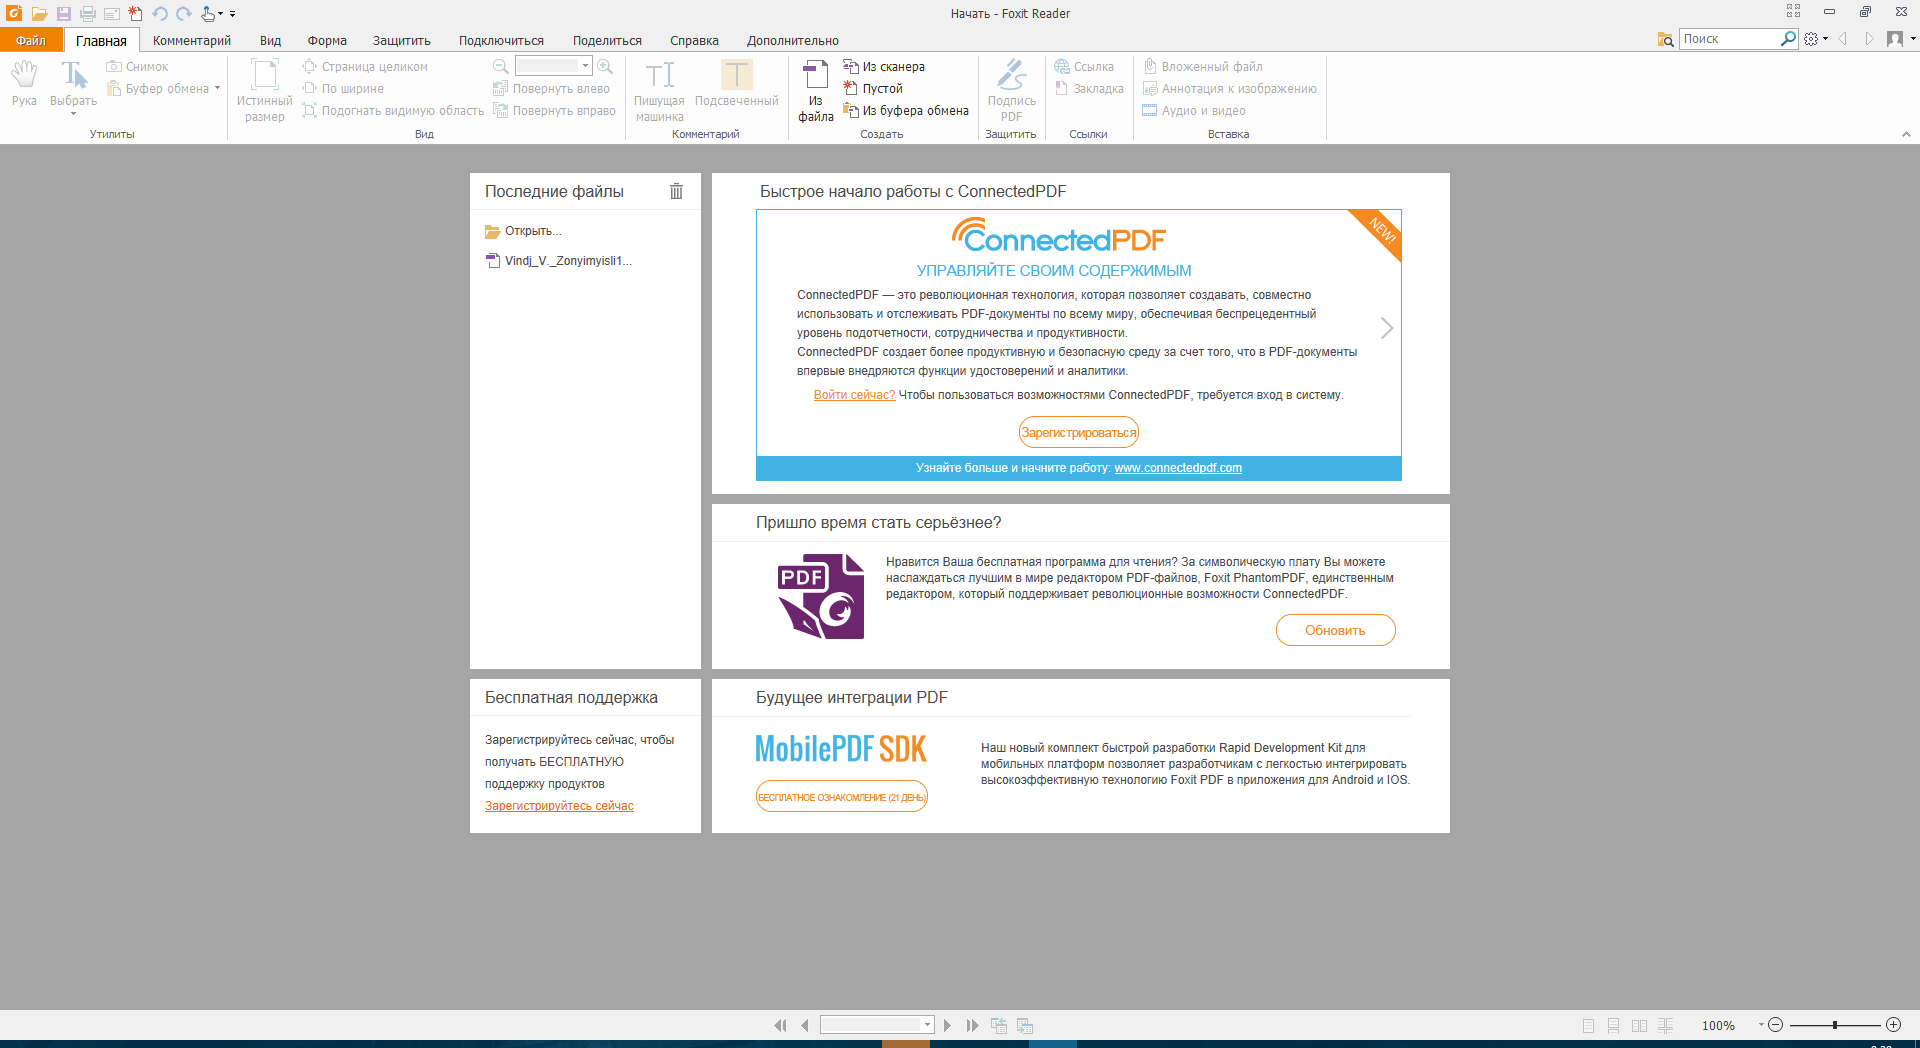Create a Пустой blank PDF
This screenshot has height=1048, width=1920.
(x=873, y=89)
